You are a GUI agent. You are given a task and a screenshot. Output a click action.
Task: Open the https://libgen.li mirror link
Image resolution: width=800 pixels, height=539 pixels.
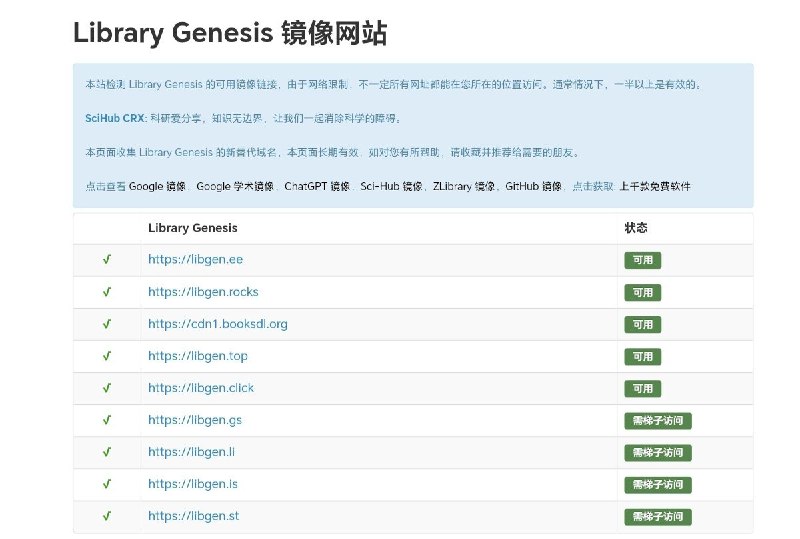tap(191, 452)
